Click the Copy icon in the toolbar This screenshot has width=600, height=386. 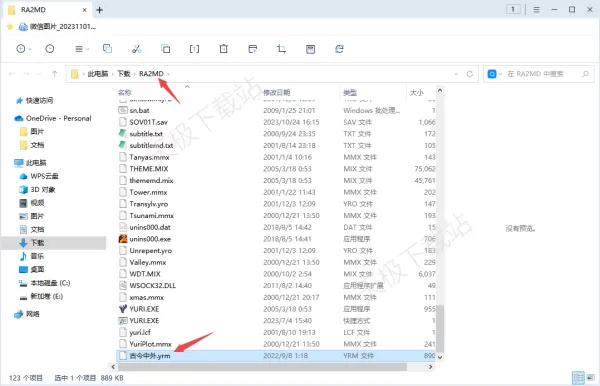coord(108,49)
